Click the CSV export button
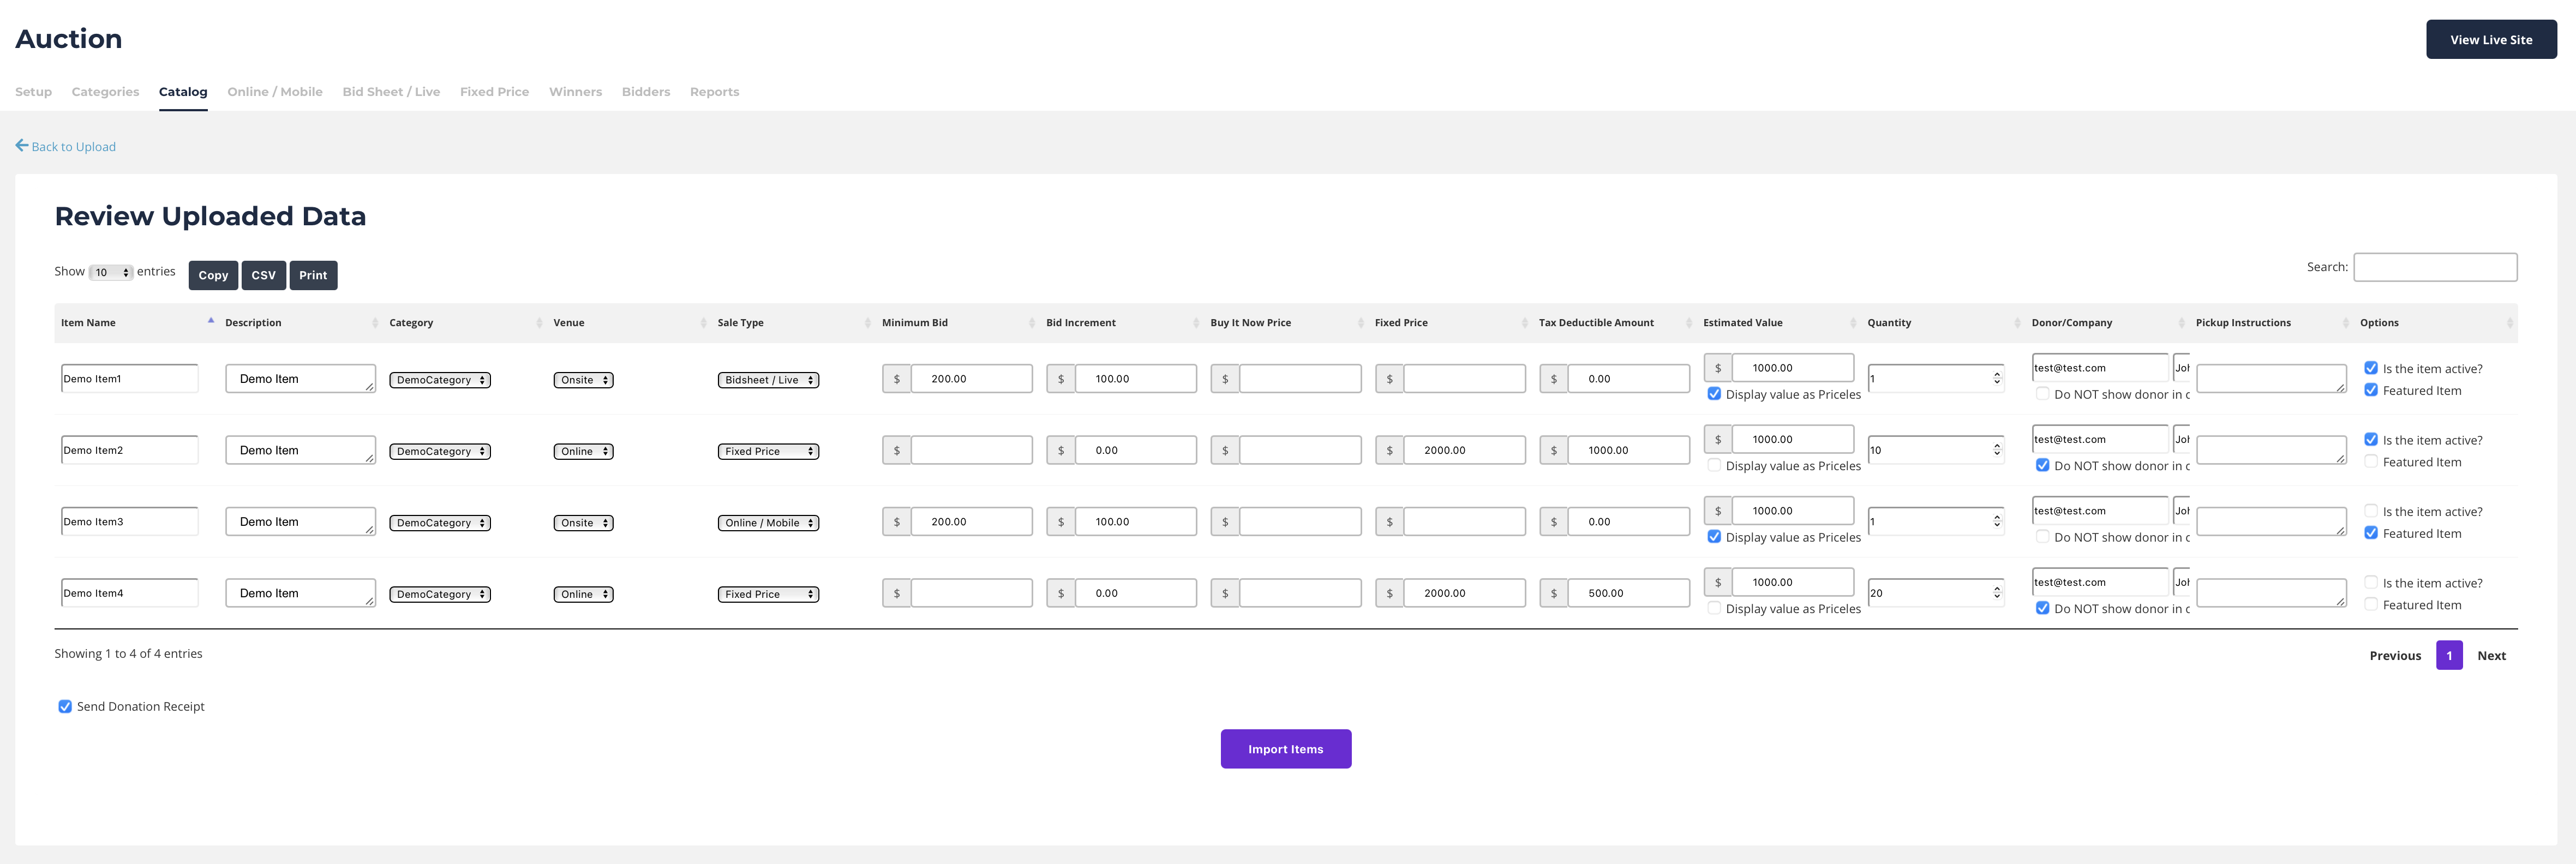The height and width of the screenshot is (864, 2576). [263, 275]
